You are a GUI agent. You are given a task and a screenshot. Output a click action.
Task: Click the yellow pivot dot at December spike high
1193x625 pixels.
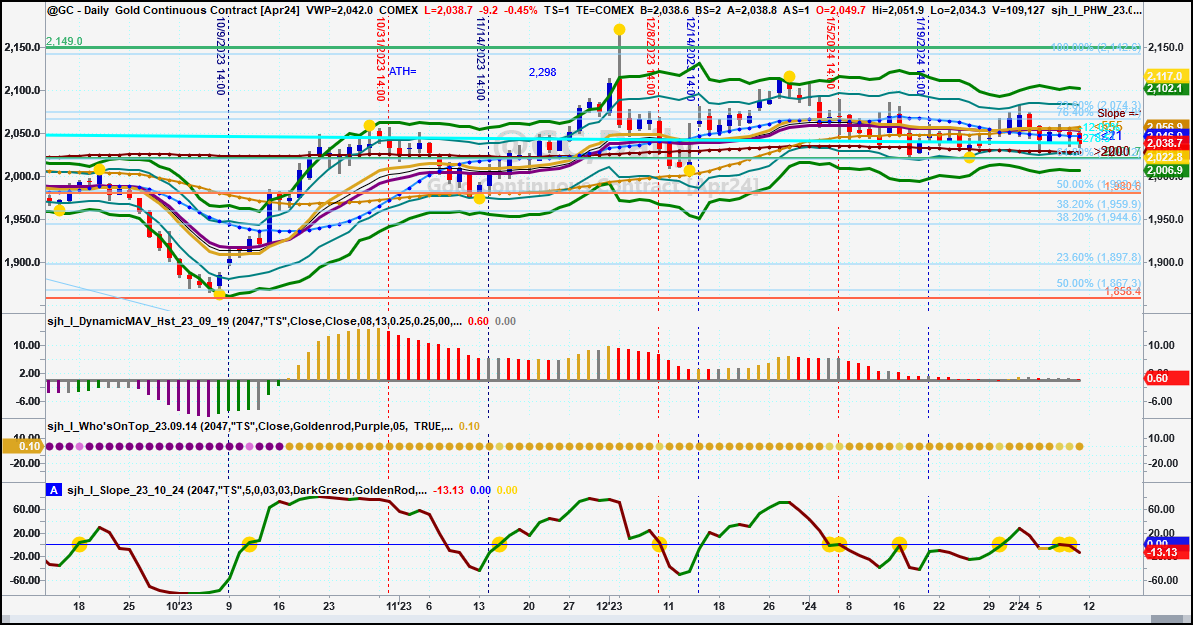[x=619, y=30]
